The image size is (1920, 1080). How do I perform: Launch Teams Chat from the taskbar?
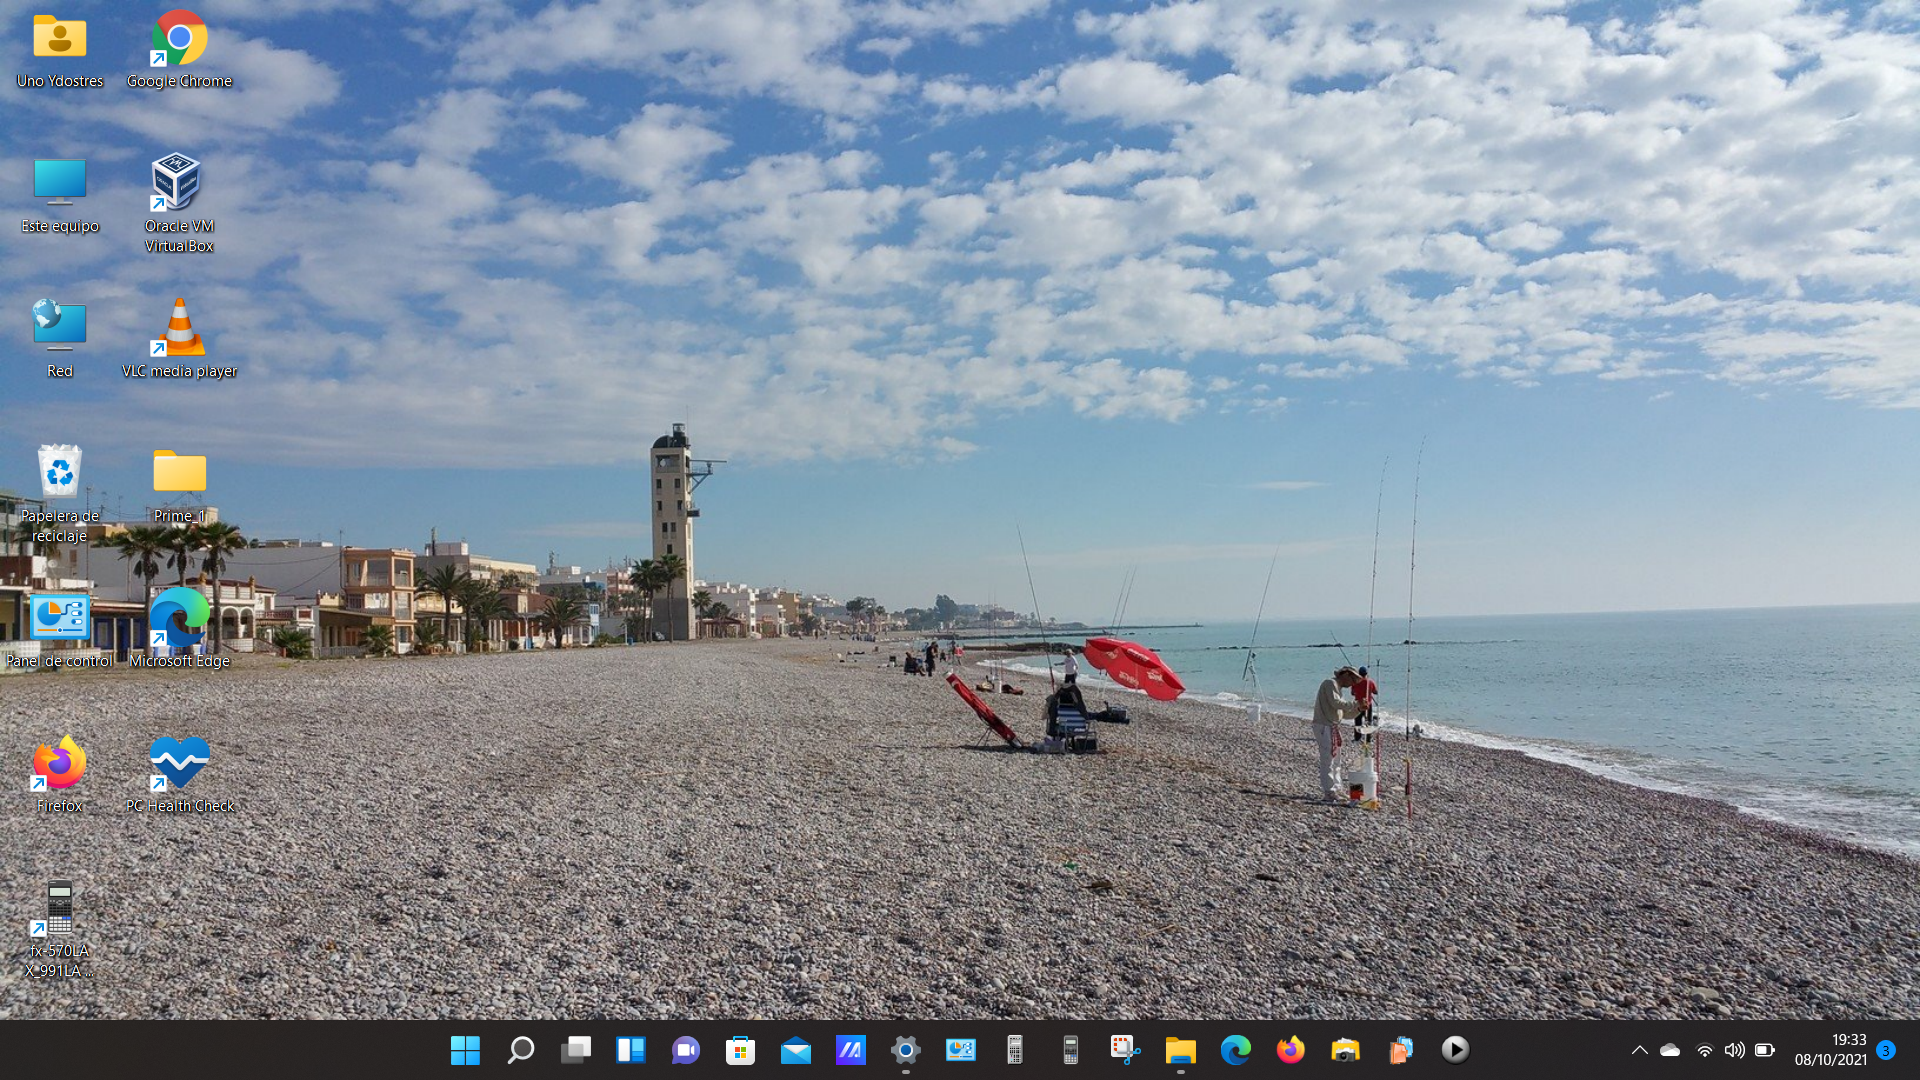click(x=686, y=1049)
